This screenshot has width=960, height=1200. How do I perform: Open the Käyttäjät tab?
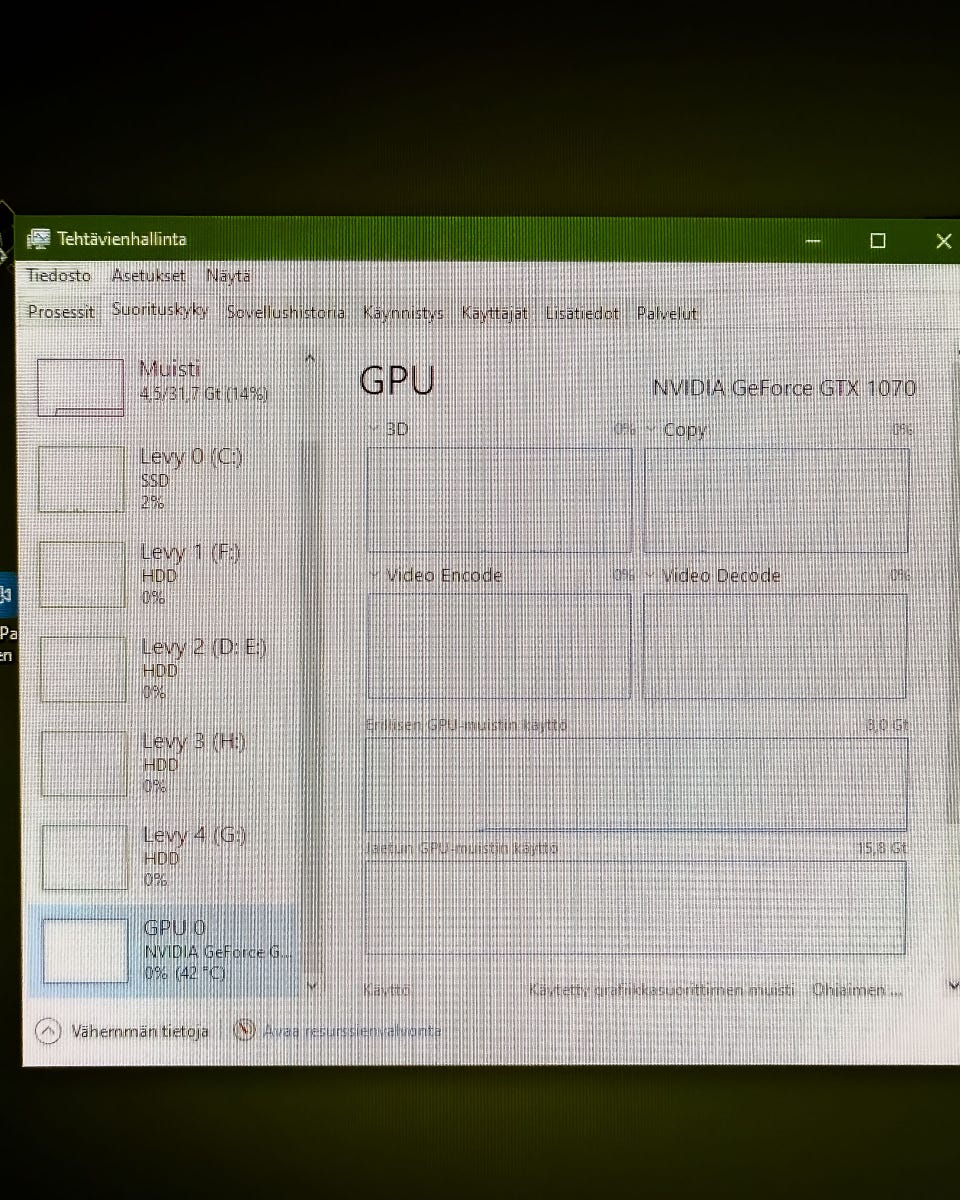pos(494,313)
